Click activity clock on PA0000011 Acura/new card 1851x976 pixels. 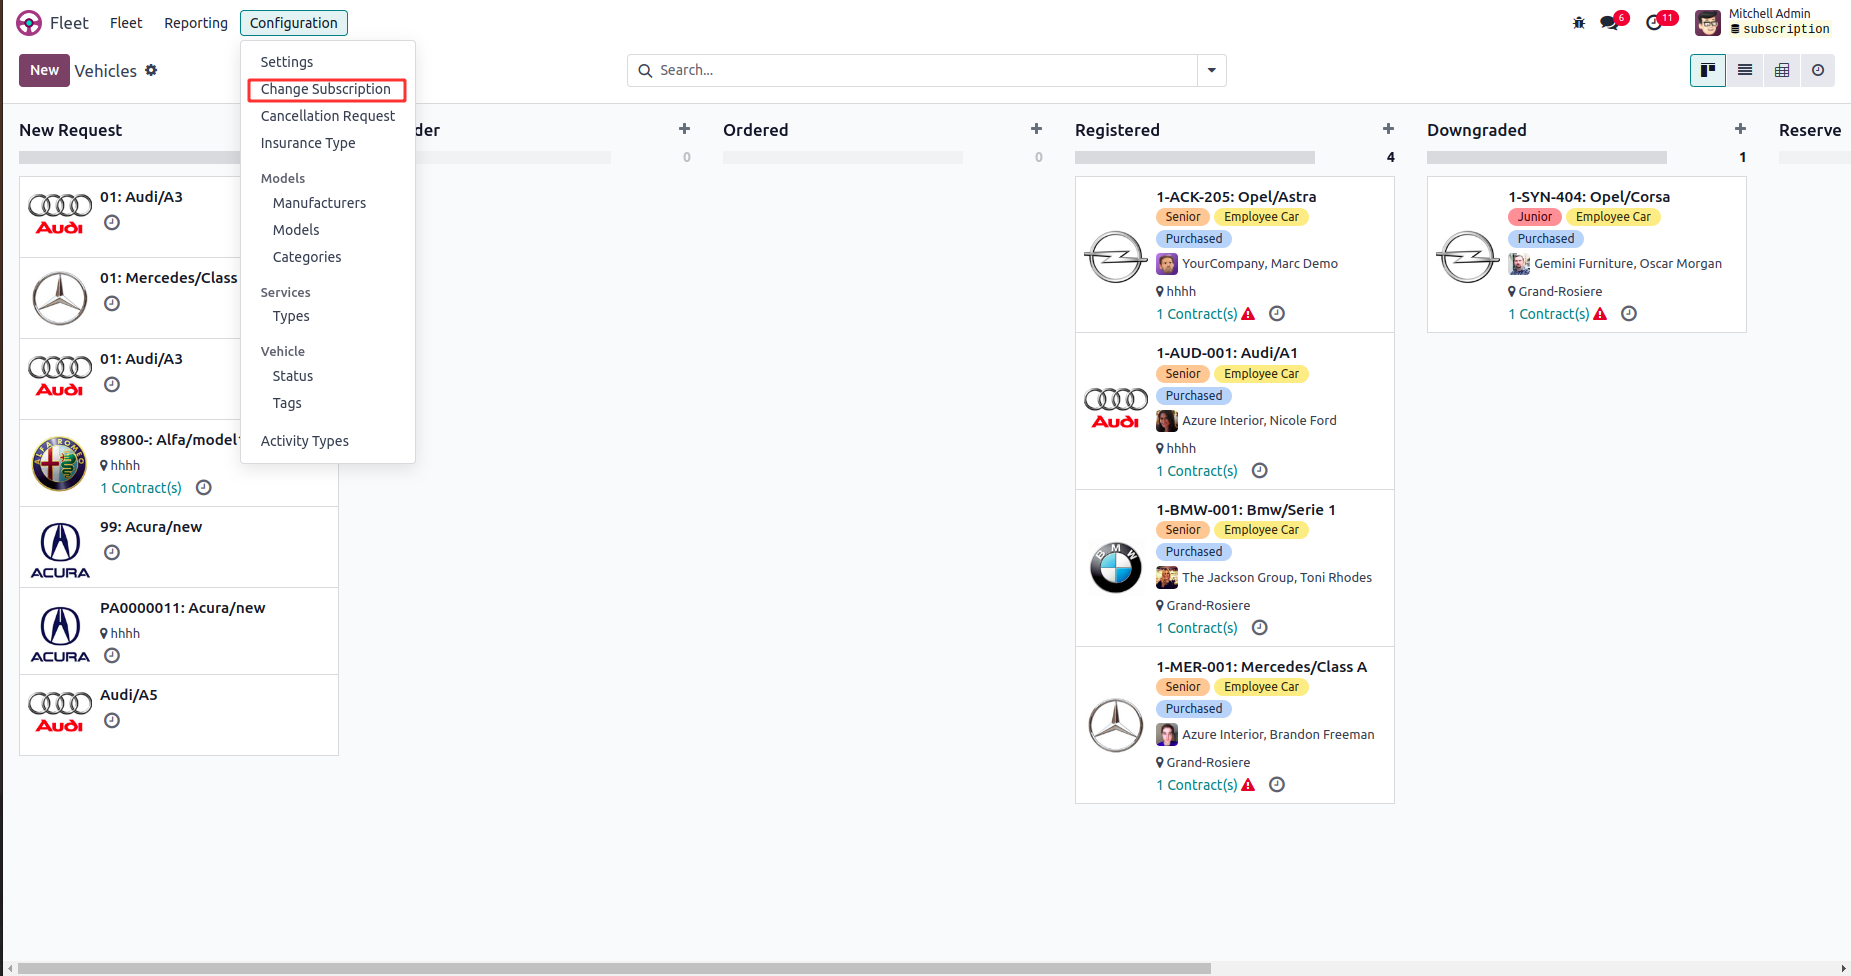[112, 655]
